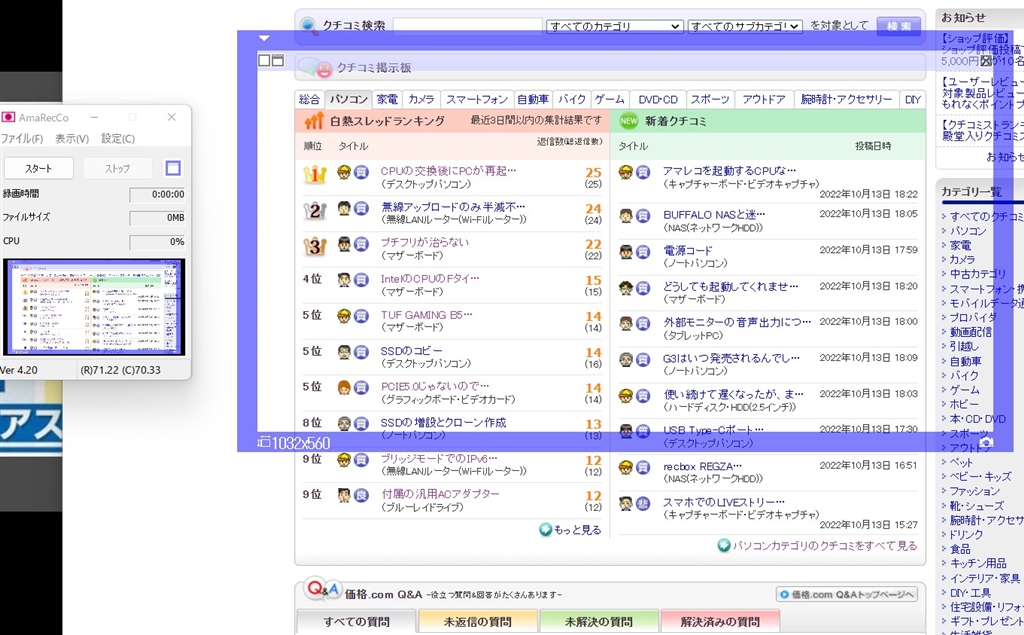The width and height of the screenshot is (1024, 635).
Task: Click the plain square frame-mode icon
Action: pyautogui.click(x=264, y=60)
